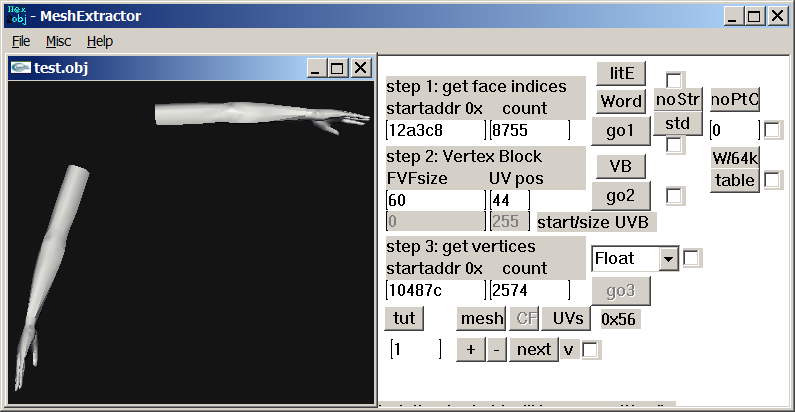Screen dimensions: 795x412
Task: Maximize the test.obj child window
Action: [x=337, y=68]
